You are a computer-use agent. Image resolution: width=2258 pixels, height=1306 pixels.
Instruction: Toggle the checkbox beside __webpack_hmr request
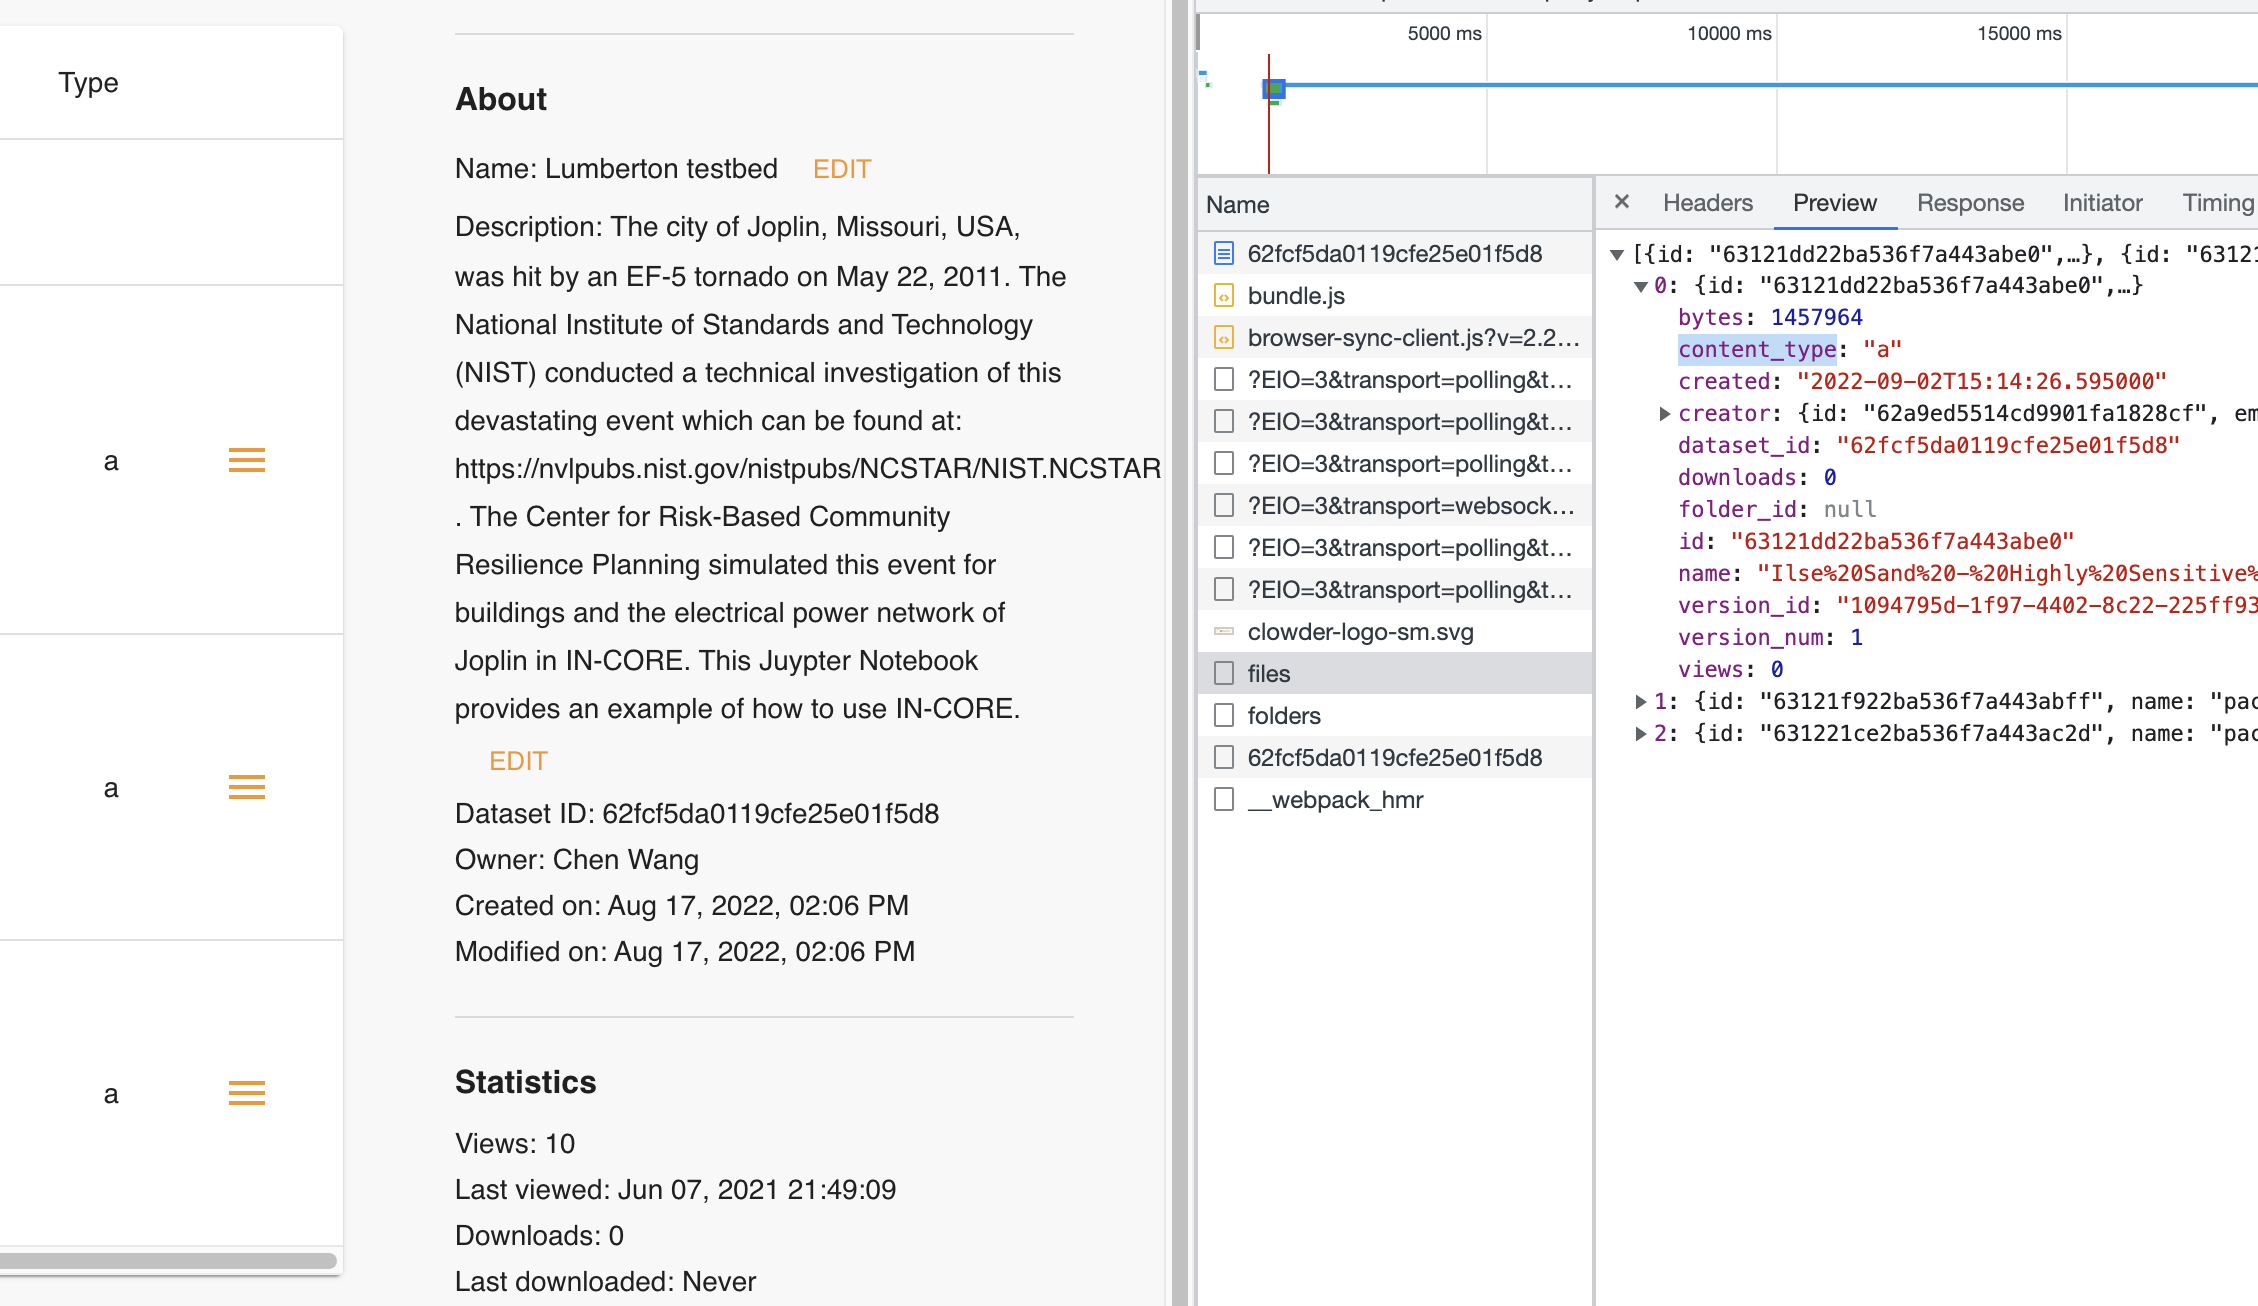pyautogui.click(x=1223, y=800)
